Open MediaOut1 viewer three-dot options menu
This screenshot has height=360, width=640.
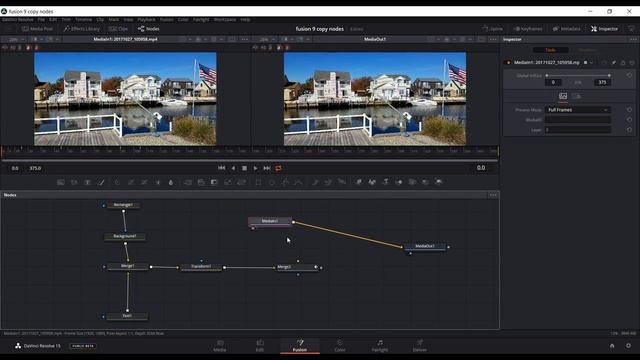coord(493,40)
